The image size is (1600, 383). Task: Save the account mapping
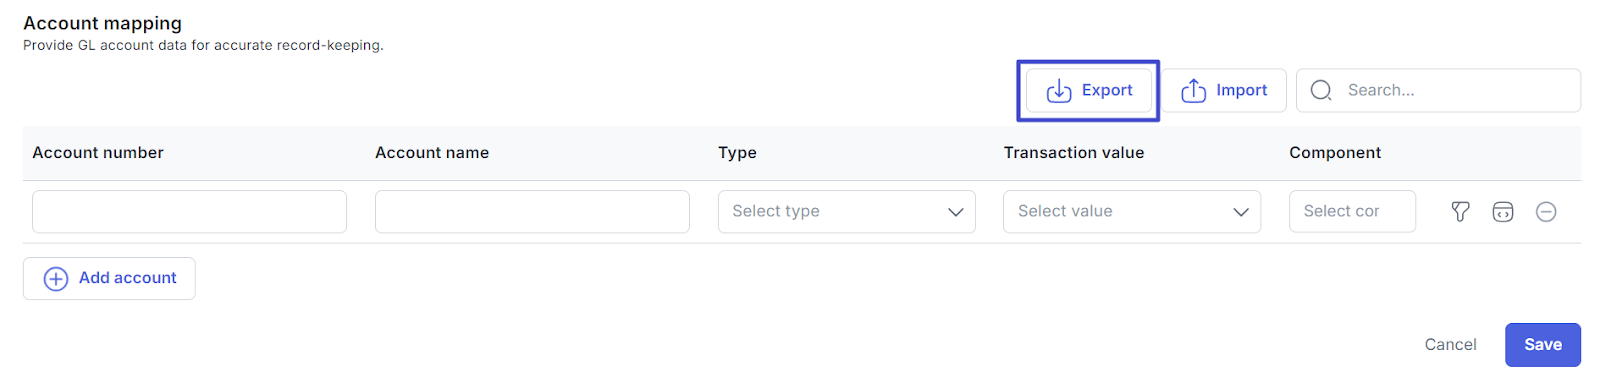1542,345
